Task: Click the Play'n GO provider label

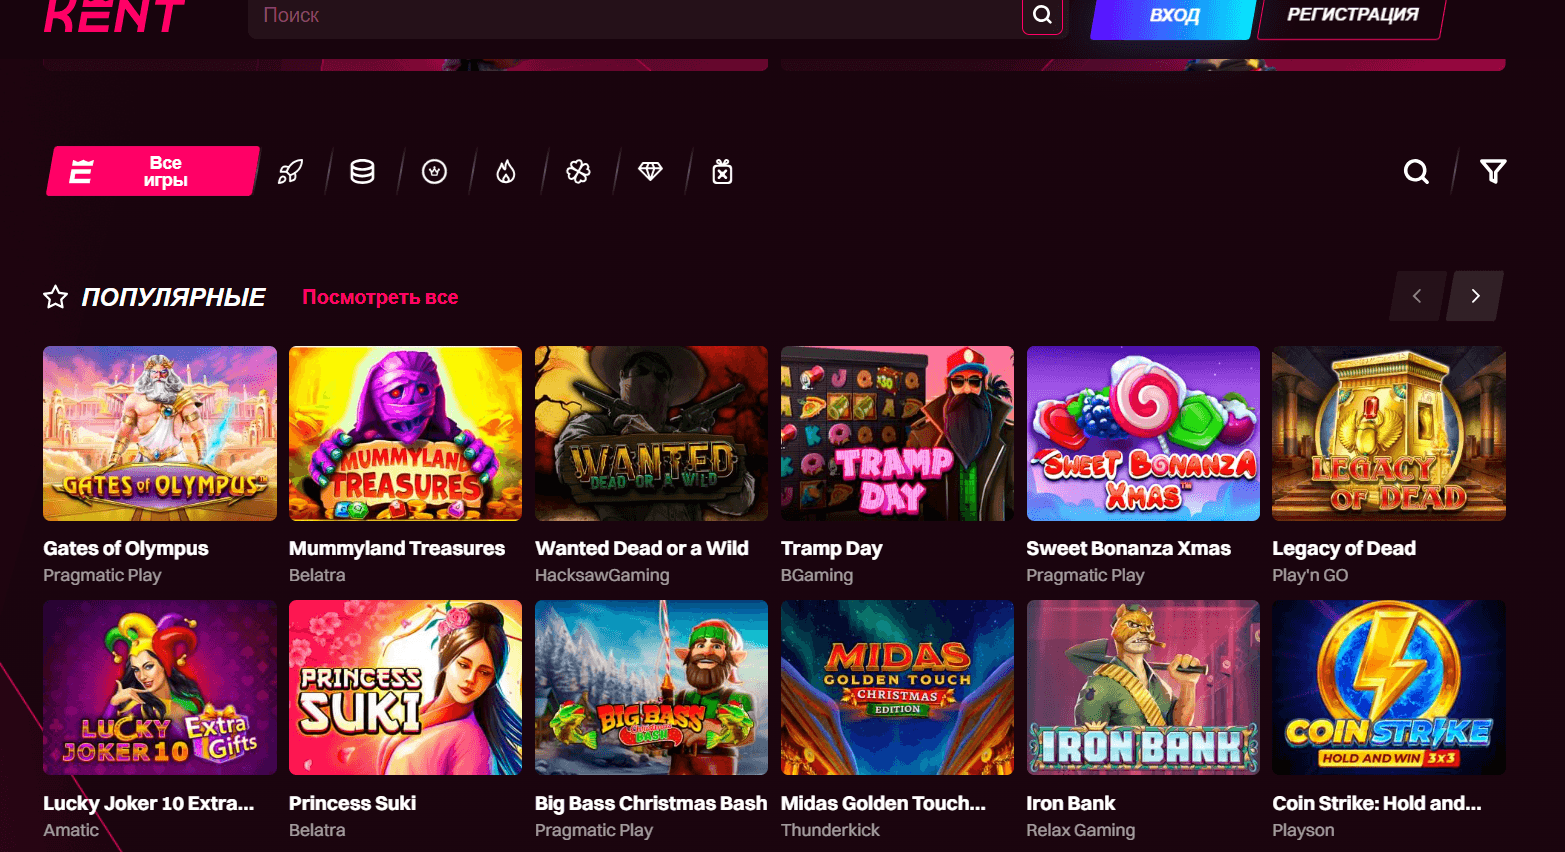Action: pyautogui.click(x=1310, y=575)
